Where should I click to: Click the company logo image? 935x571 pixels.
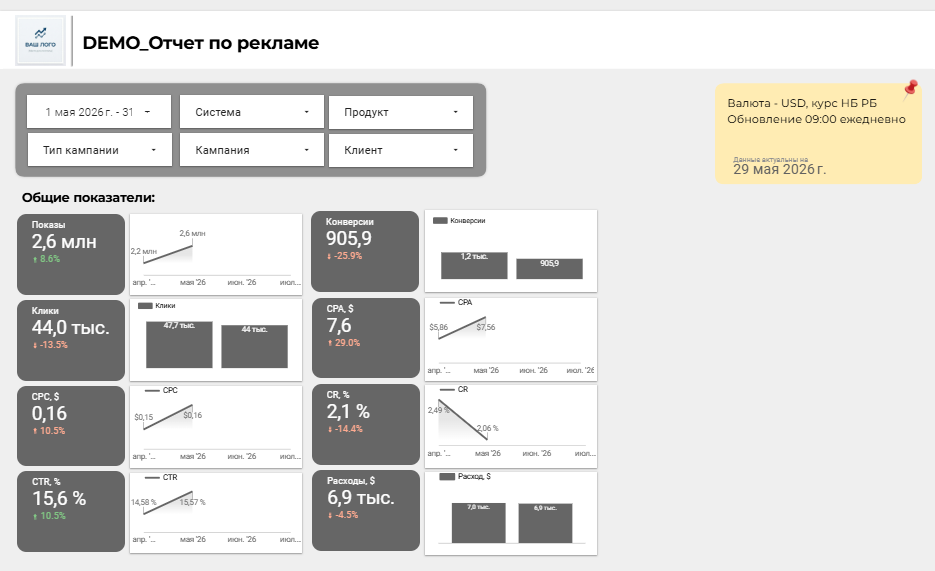[x=41, y=41]
